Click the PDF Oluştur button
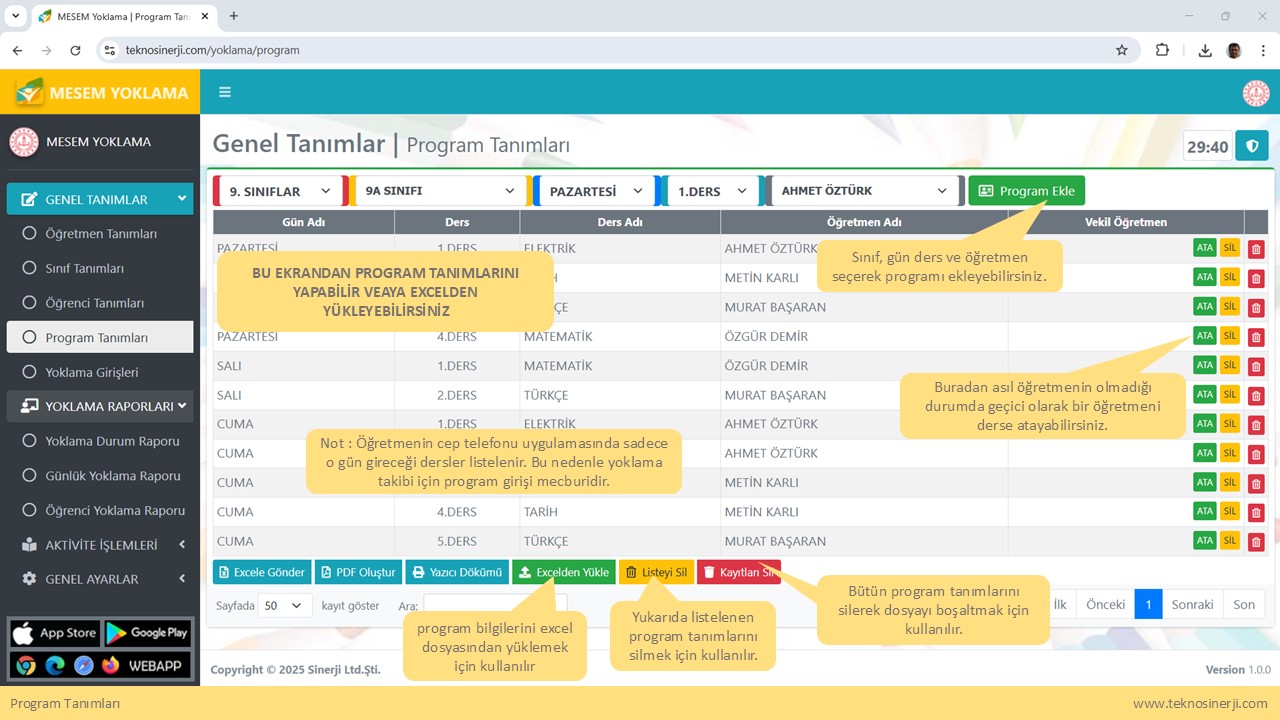Screen dimensions: 1280x720 point(358,572)
